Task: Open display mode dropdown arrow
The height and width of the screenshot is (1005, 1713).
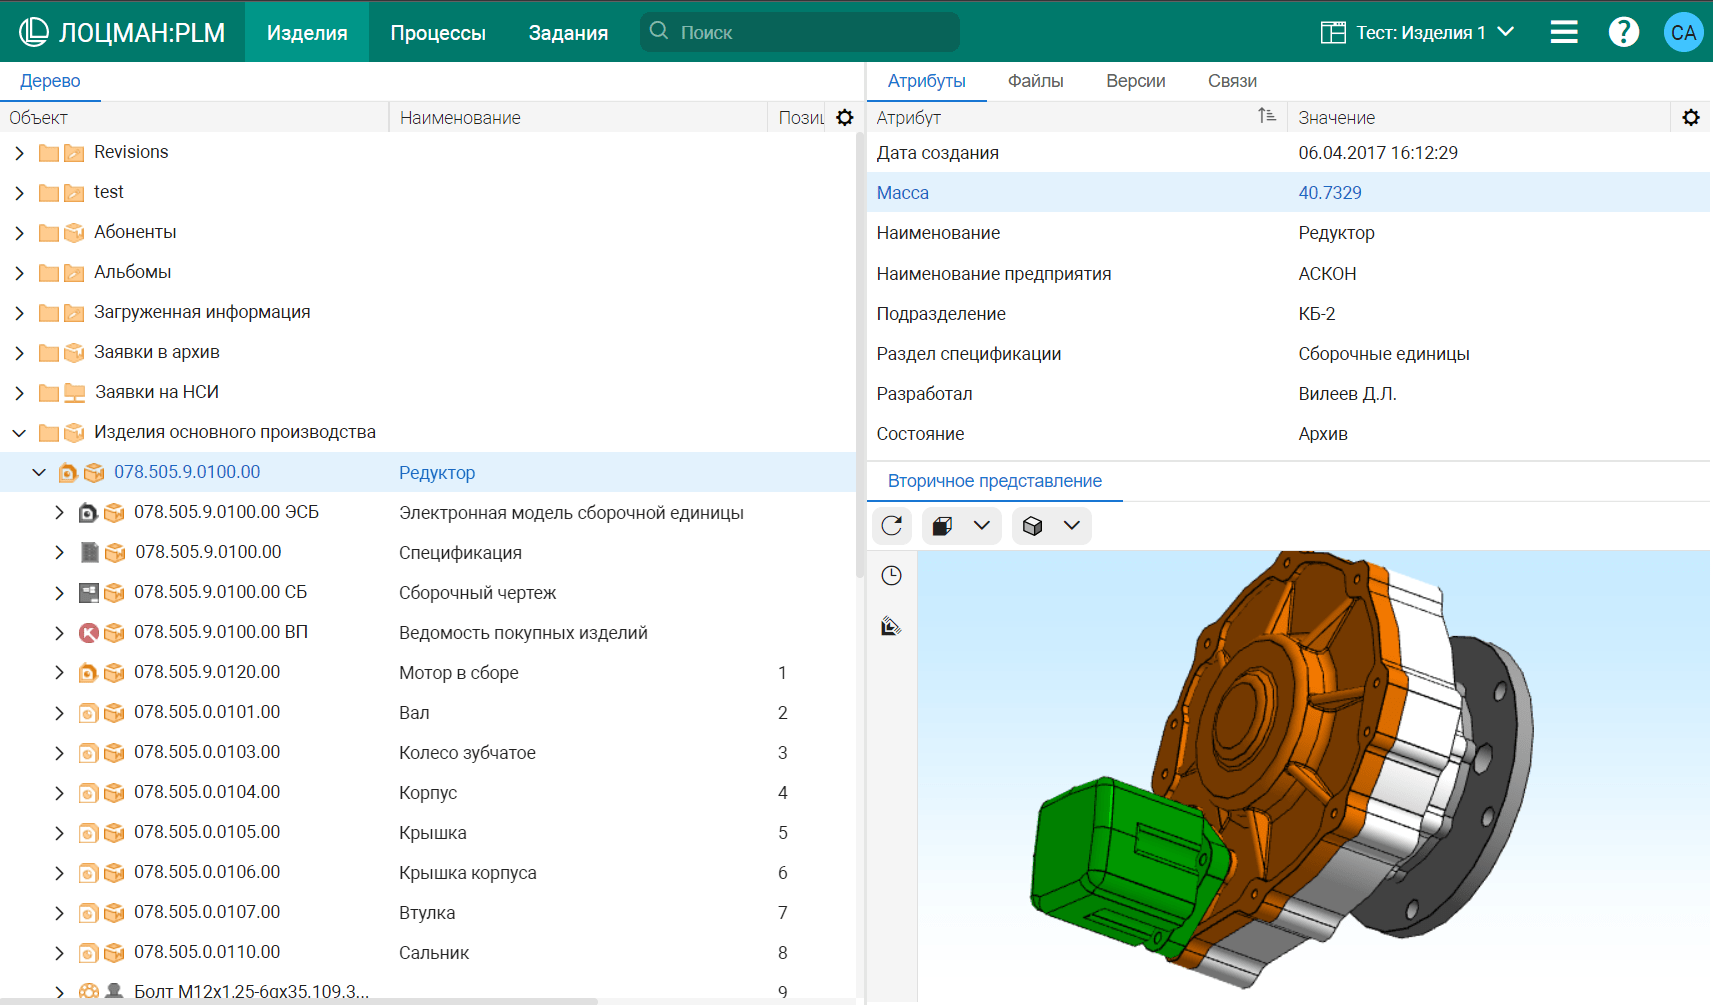Action: pos(982,526)
